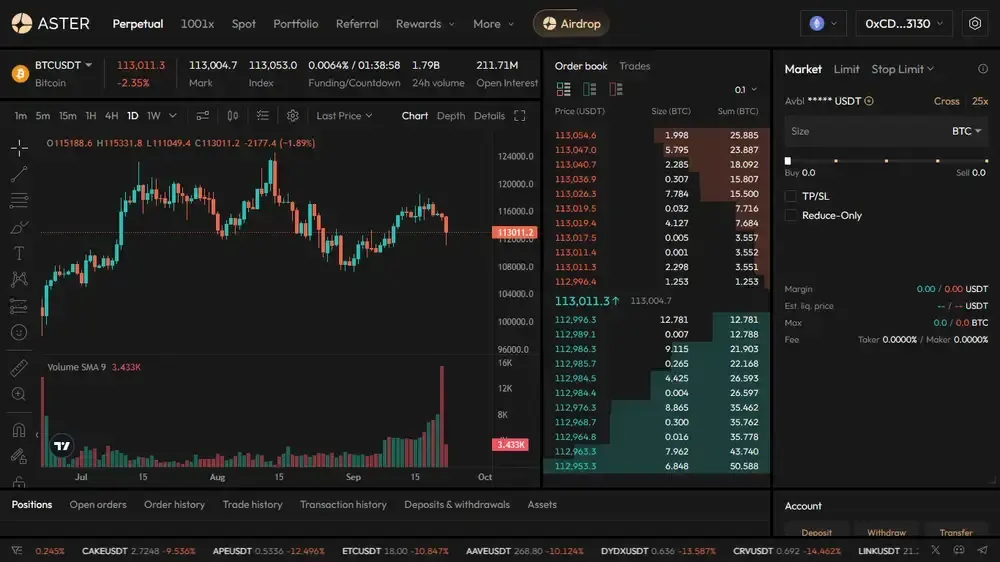The width and height of the screenshot is (1000, 562).
Task: Expand the Rewards menu
Action: click(425, 24)
